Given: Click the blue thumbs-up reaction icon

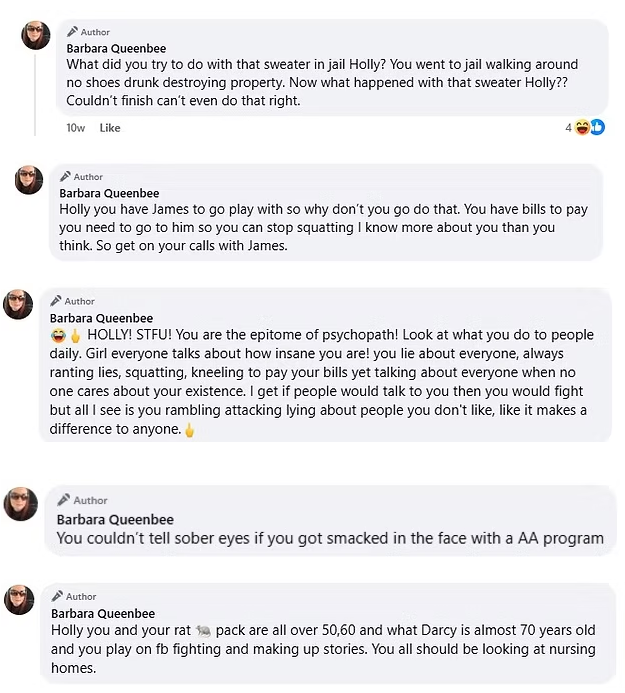Looking at the screenshot, I should pos(597,127).
